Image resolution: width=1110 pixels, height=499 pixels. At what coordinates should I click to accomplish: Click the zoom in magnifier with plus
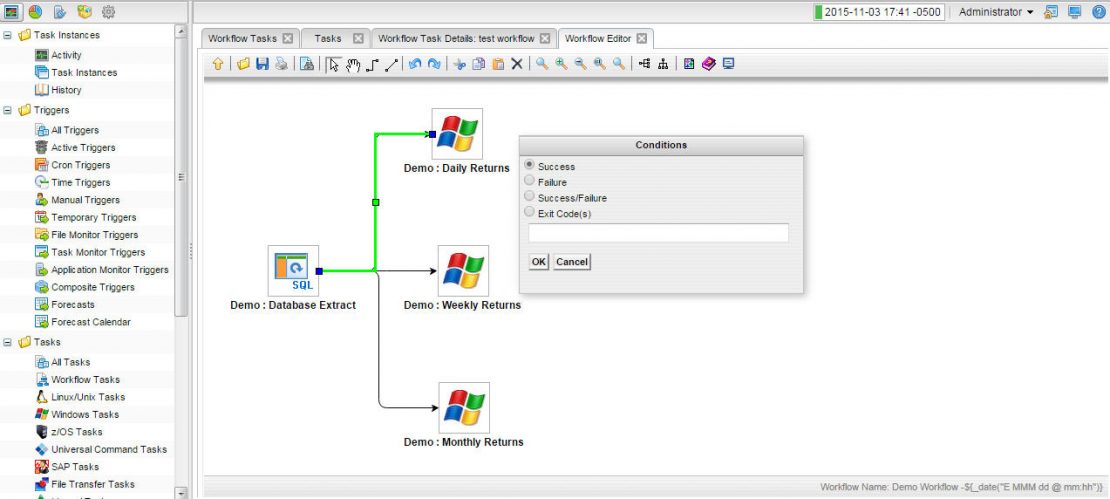click(x=561, y=64)
